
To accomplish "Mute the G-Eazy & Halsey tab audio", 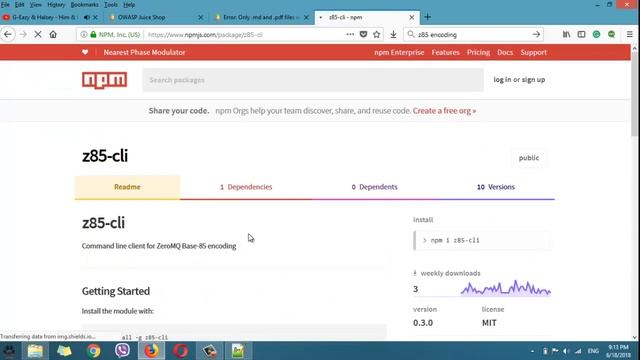I will pos(87,17).
